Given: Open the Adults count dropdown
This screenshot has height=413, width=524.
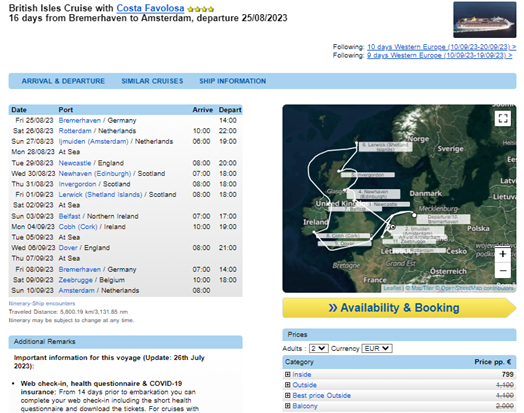Looking at the screenshot, I should click(319, 349).
